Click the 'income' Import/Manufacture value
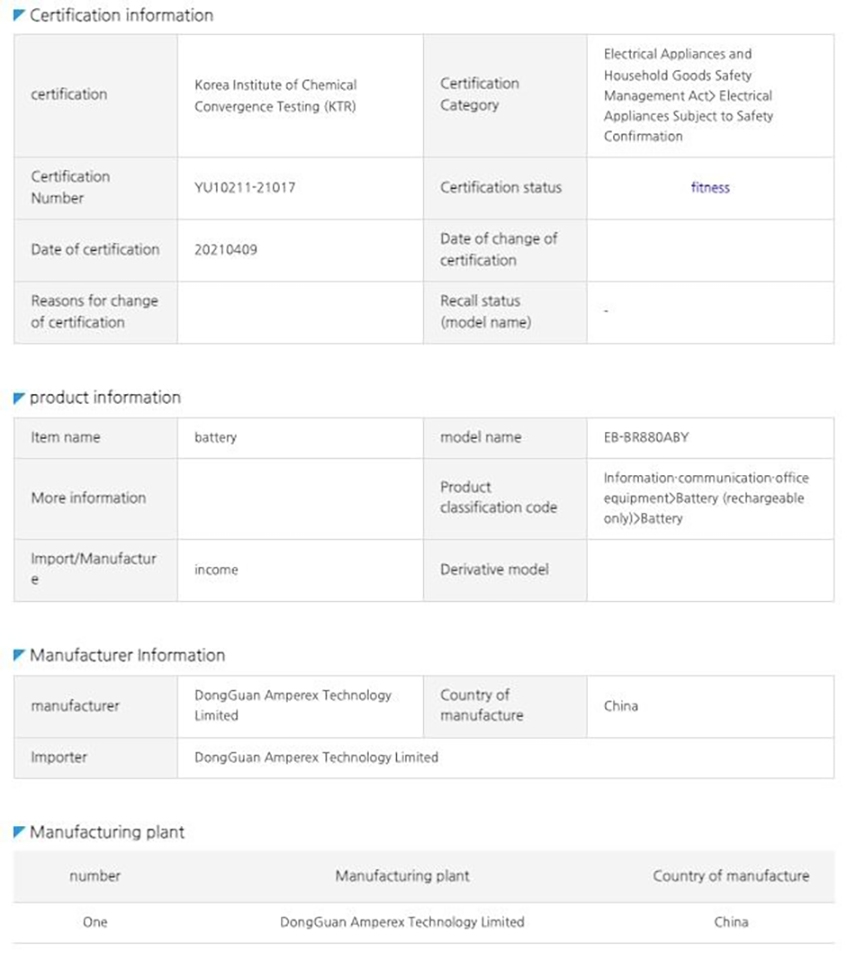Image resolution: width=847 pixels, height=960 pixels. [216, 570]
